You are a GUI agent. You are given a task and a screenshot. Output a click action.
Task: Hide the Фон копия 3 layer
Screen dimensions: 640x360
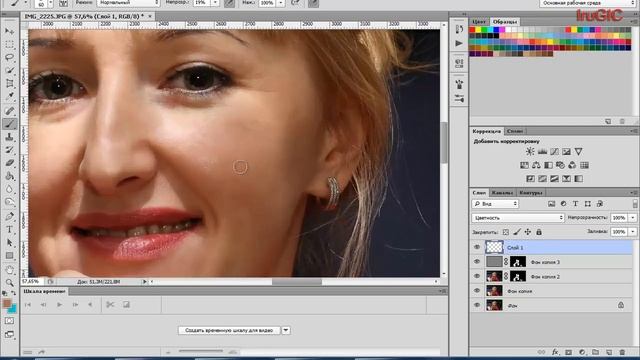(x=477, y=262)
